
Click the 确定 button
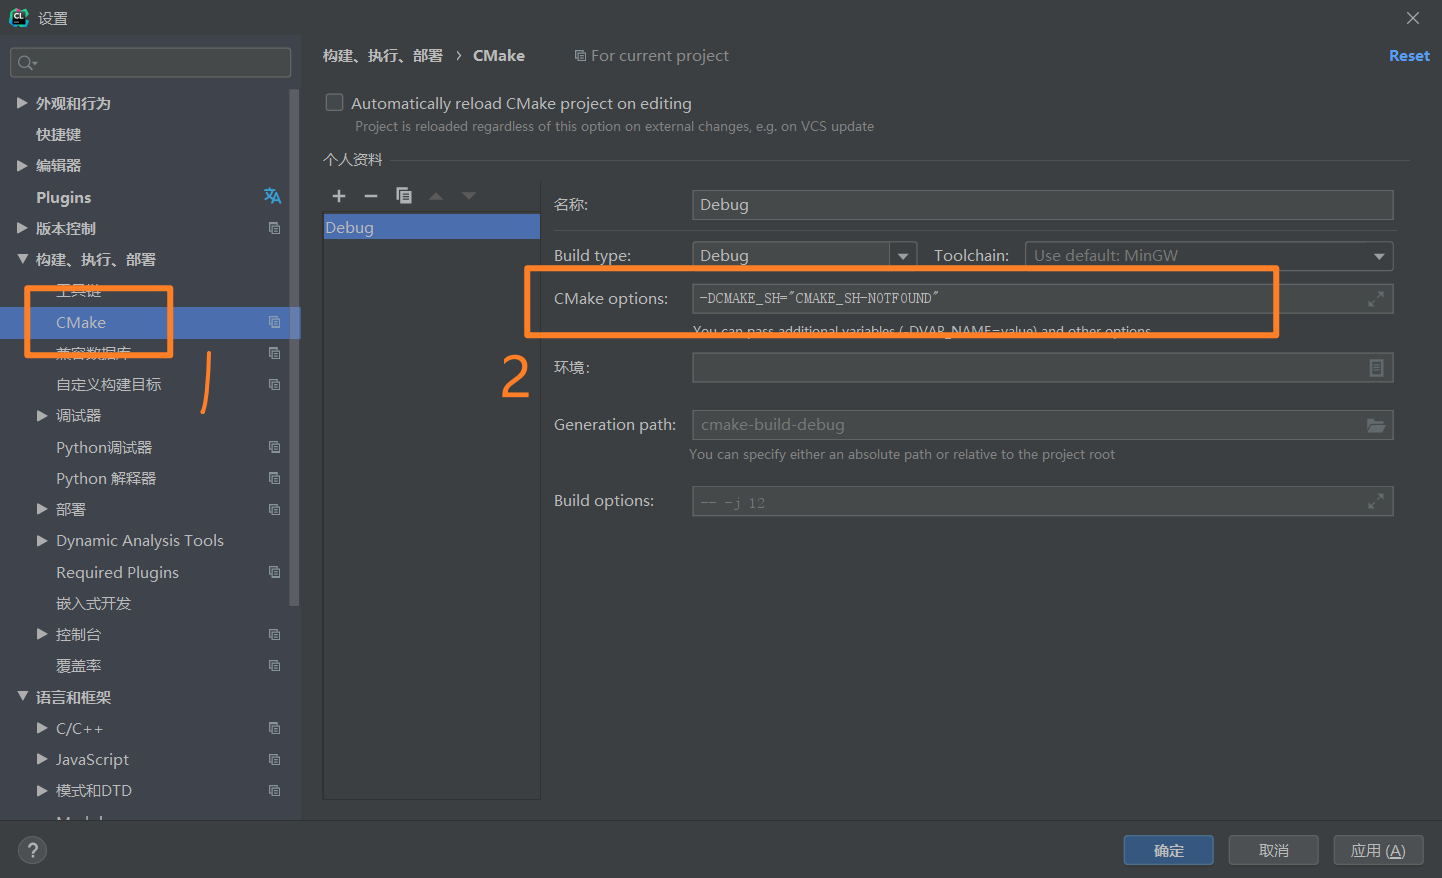click(1168, 850)
